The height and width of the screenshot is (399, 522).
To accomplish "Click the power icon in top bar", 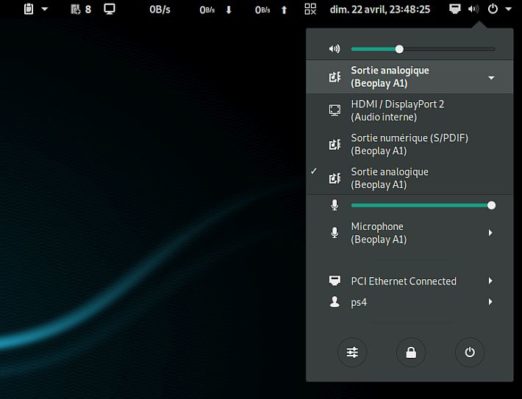I will 493,9.
